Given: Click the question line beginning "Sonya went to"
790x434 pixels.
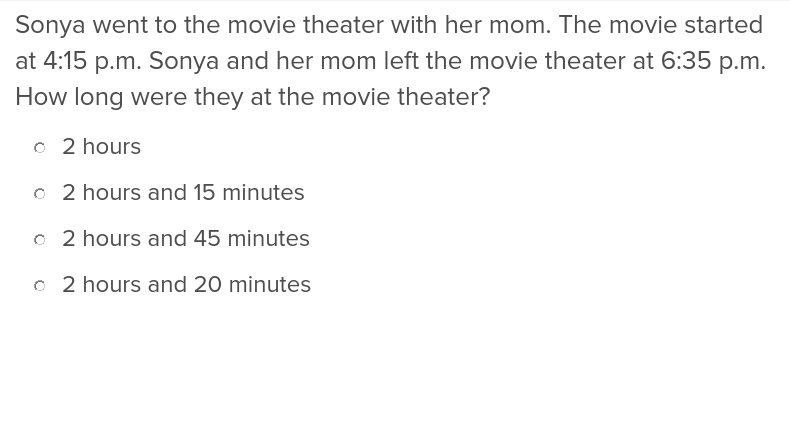Looking at the screenshot, I should (x=388, y=25).
